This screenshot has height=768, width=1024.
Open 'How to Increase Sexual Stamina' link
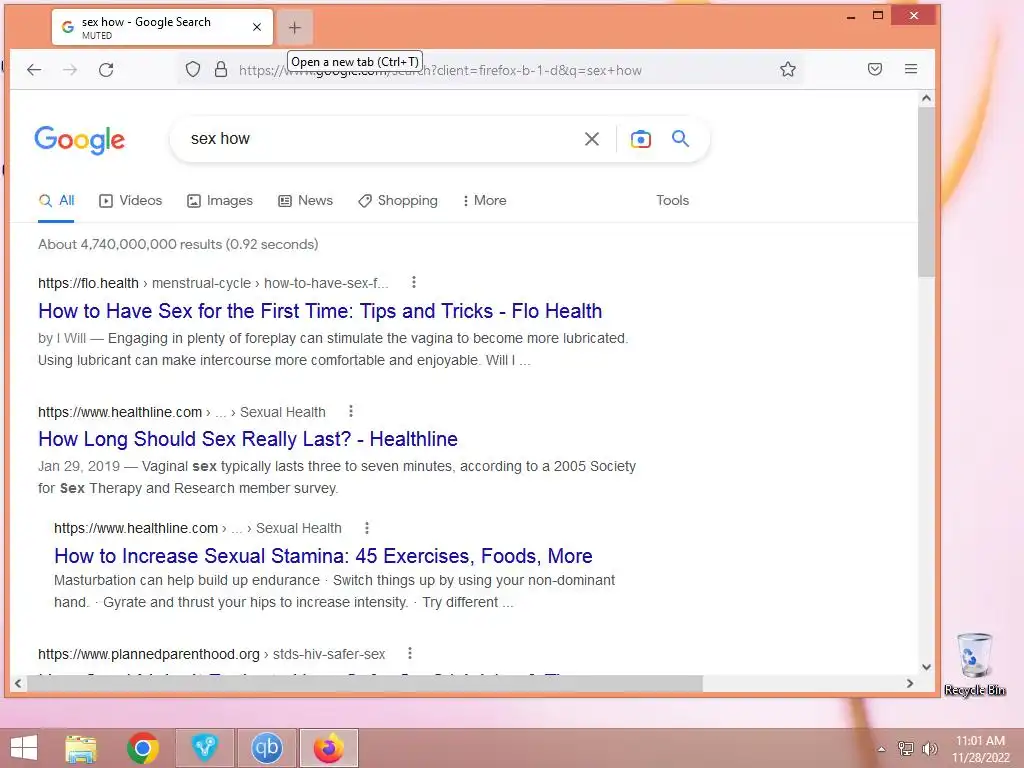pyautogui.click(x=323, y=556)
